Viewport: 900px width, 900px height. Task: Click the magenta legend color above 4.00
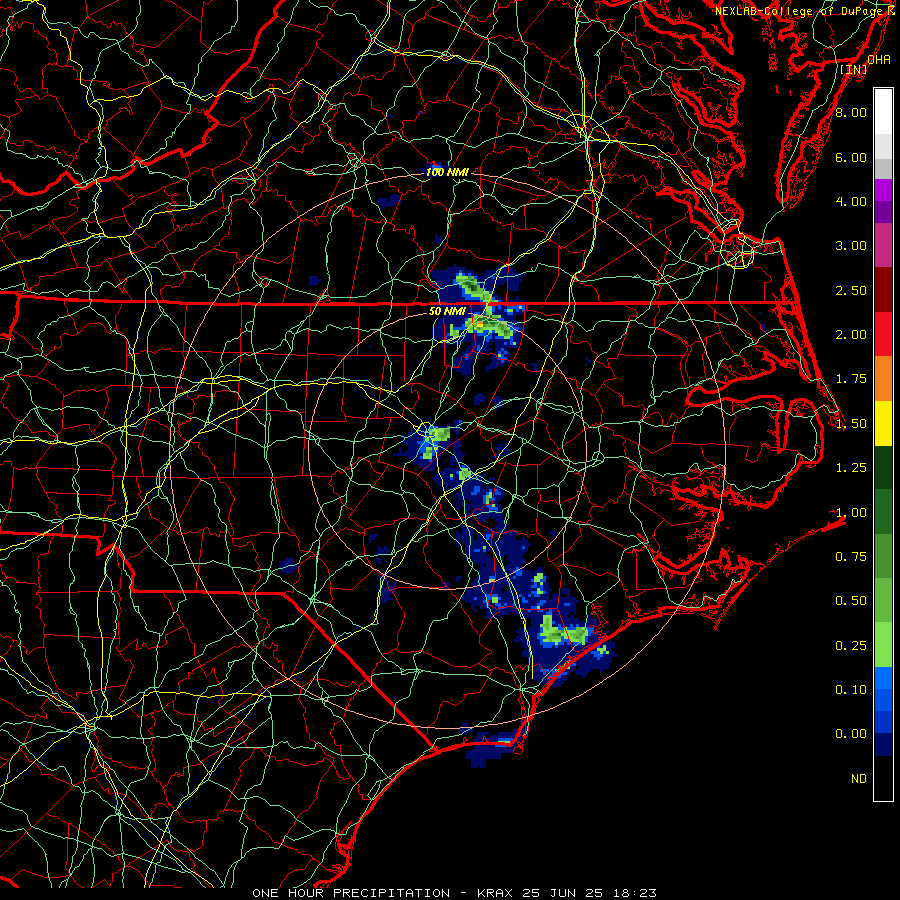point(883,190)
